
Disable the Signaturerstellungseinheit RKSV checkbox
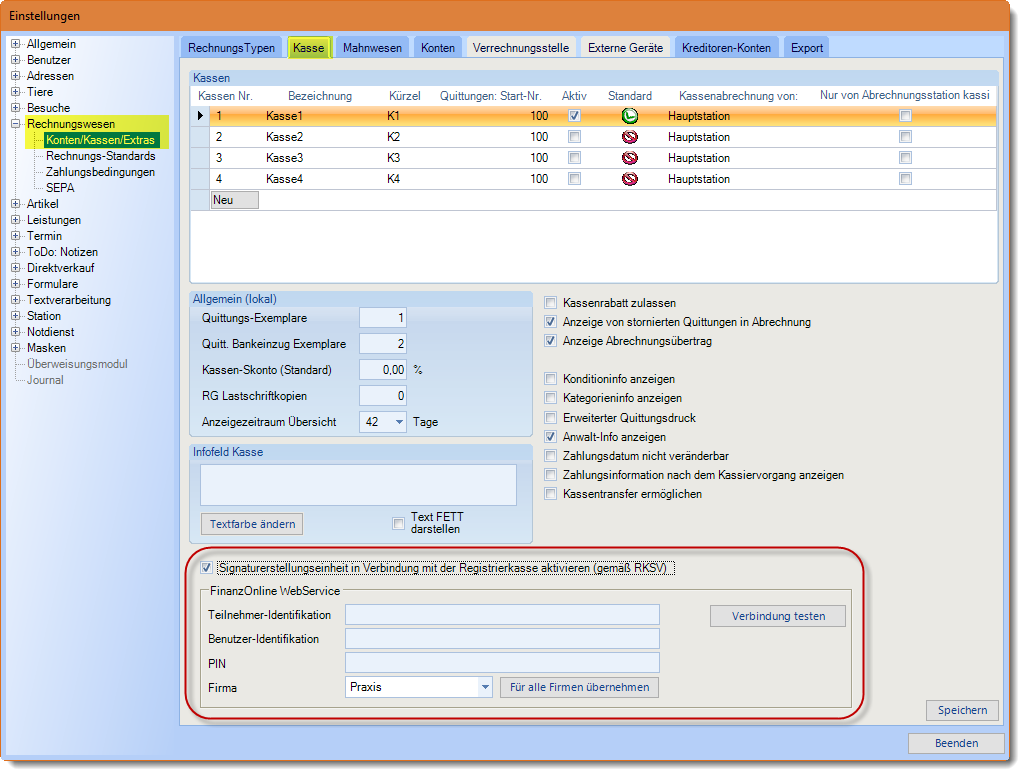coord(206,565)
